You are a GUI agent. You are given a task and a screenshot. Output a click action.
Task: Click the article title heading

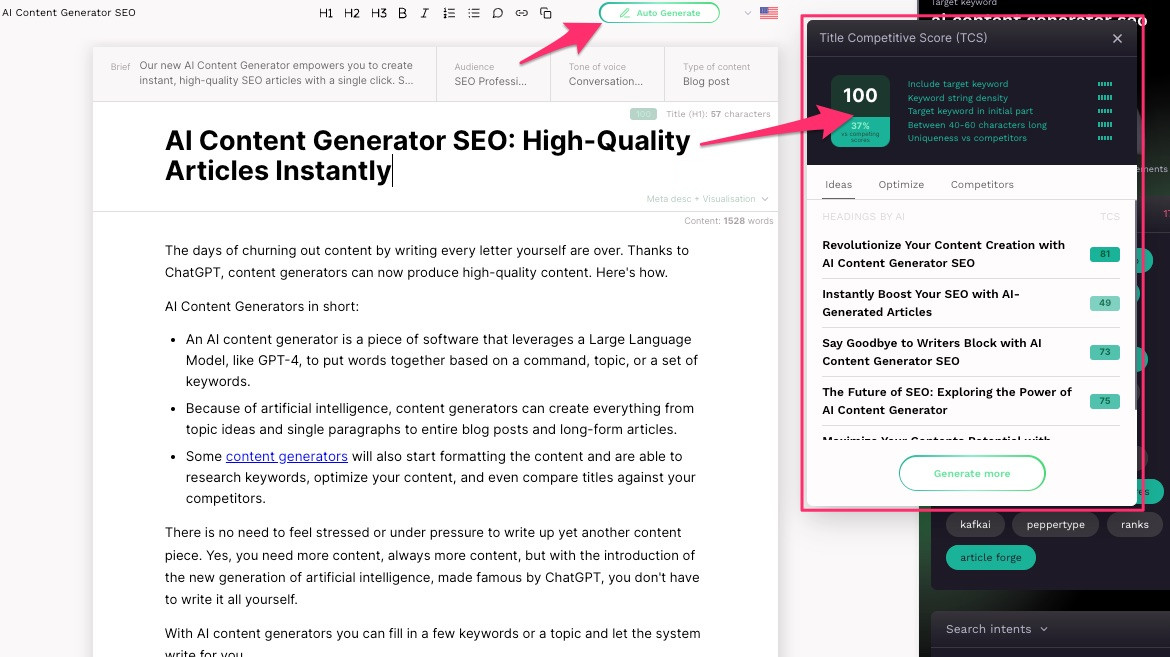(x=428, y=155)
